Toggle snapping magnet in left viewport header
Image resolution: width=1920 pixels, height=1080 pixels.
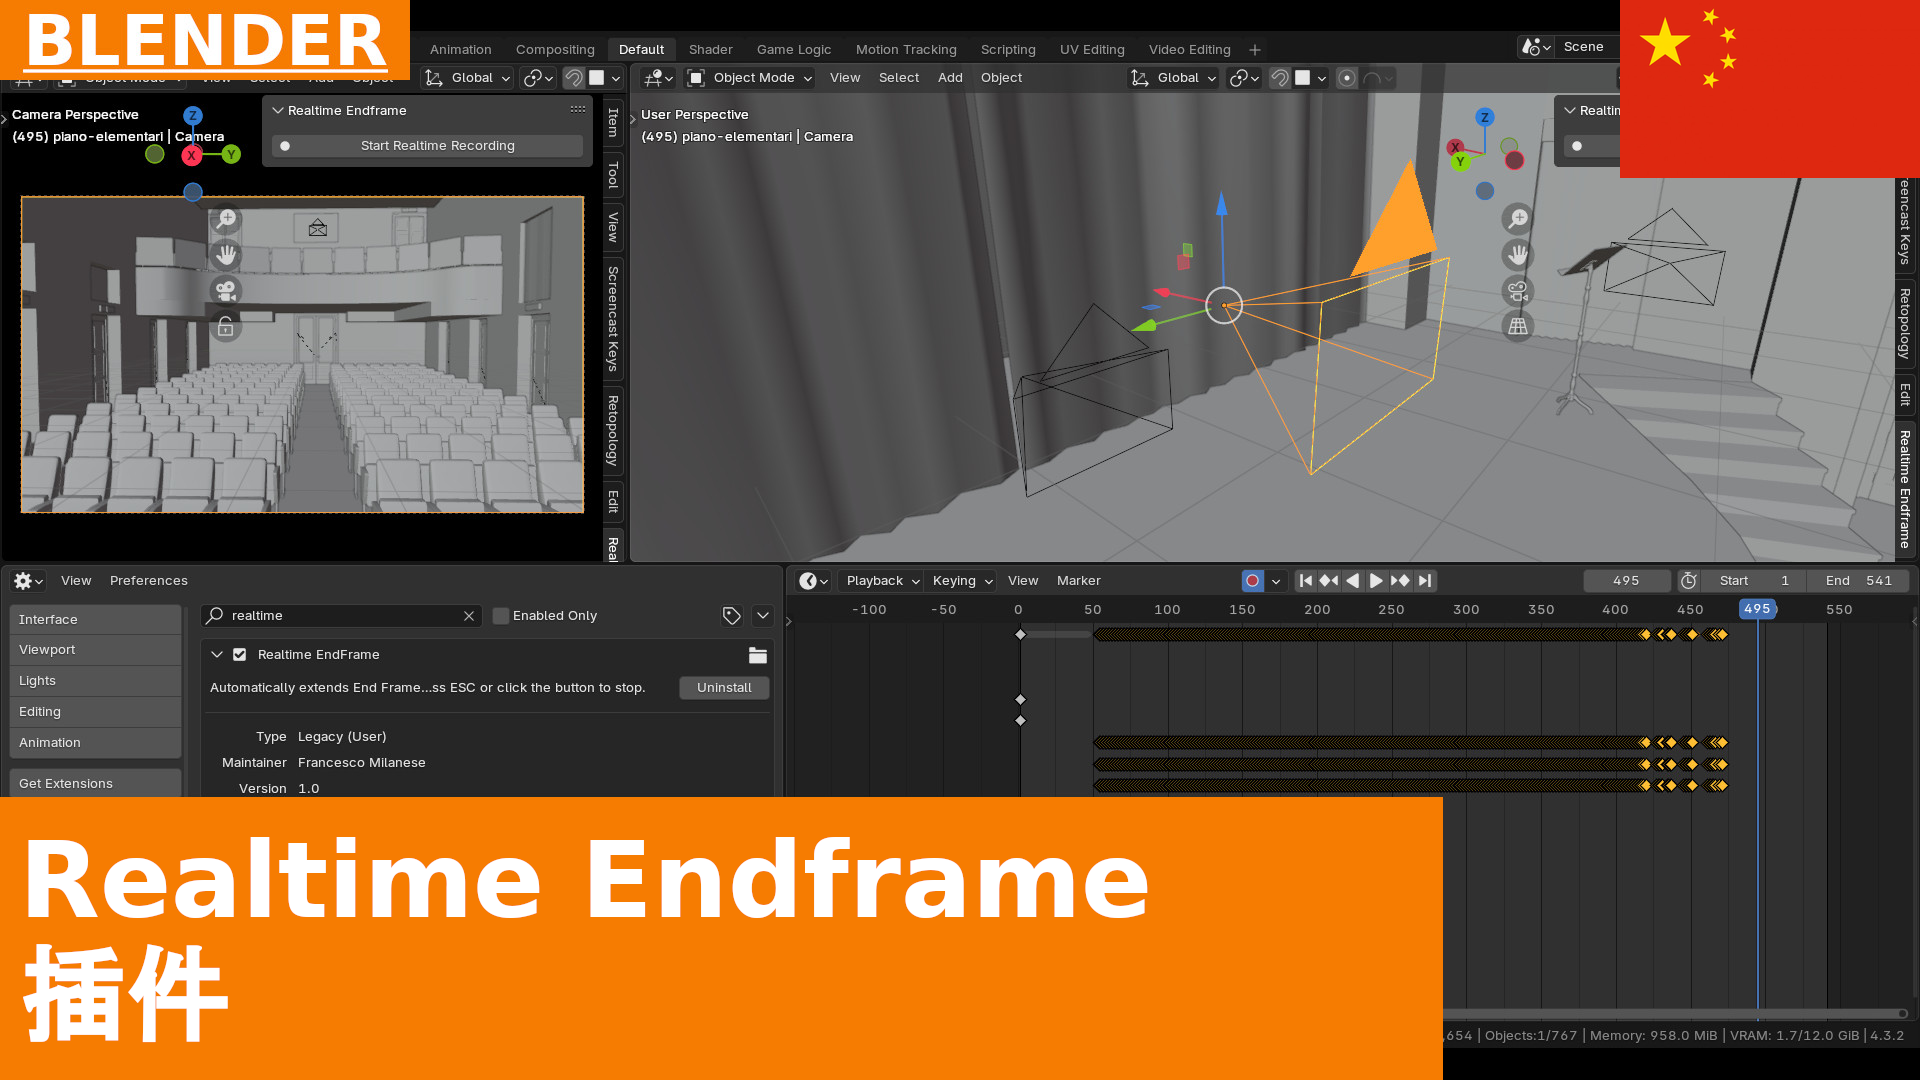[x=573, y=78]
